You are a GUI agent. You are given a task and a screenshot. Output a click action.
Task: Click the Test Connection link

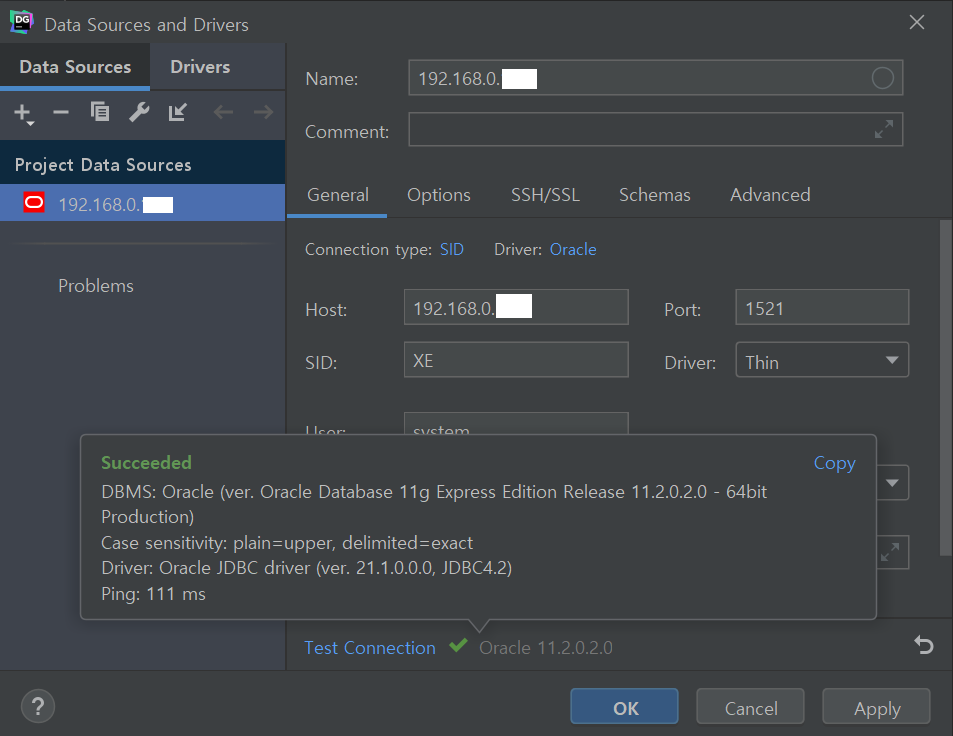pos(370,648)
